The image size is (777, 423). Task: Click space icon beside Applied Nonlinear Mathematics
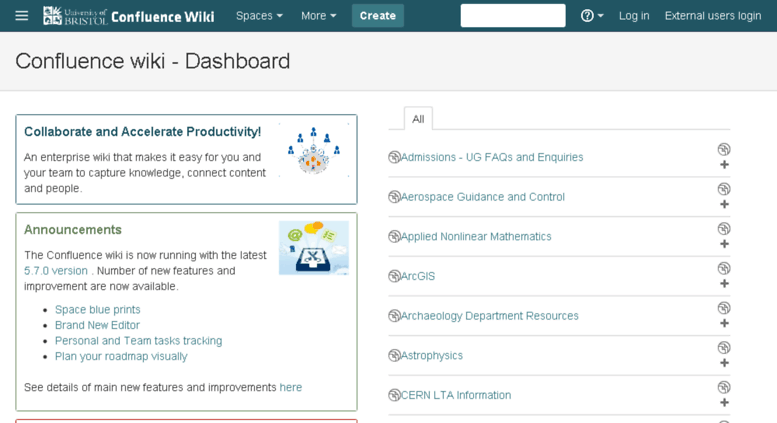394,236
